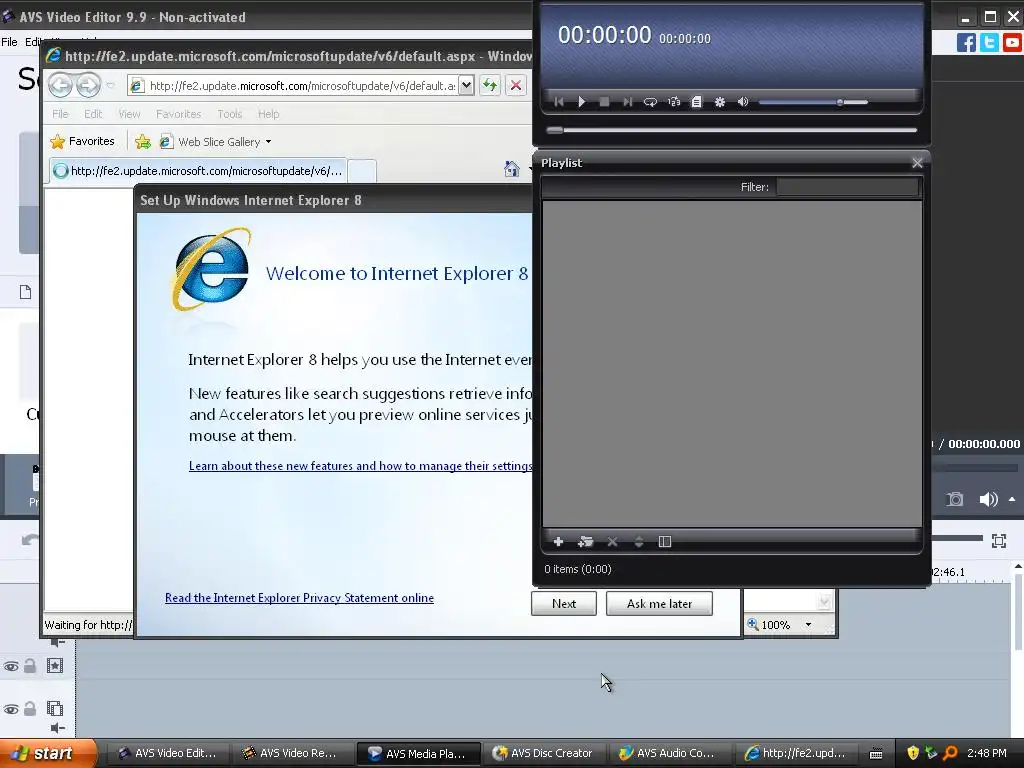Open Learn about these new features link

pyautogui.click(x=360, y=466)
